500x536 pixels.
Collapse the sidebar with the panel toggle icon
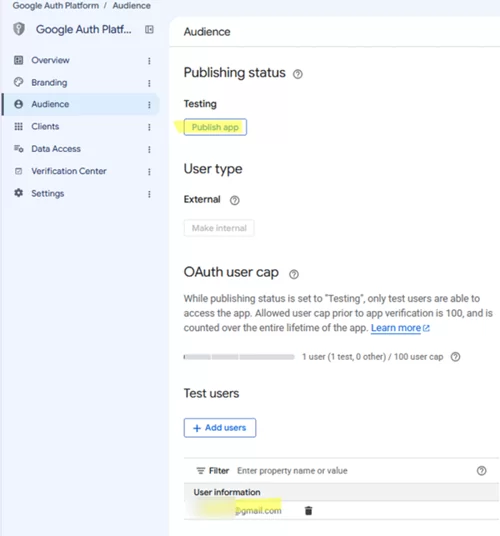[x=149, y=29]
